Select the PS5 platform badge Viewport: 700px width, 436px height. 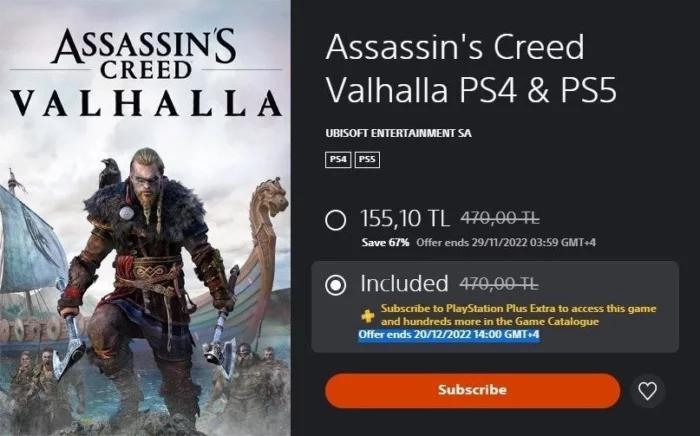367,160
